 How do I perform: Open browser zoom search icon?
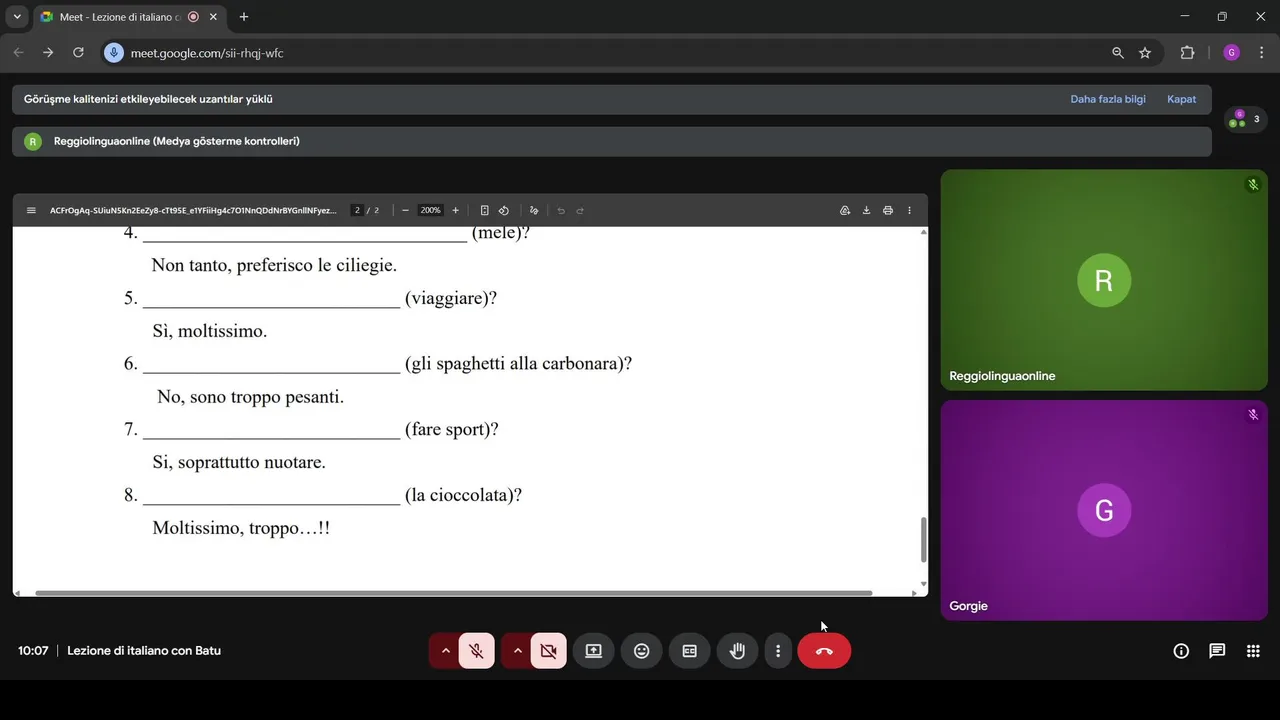tap(1118, 53)
